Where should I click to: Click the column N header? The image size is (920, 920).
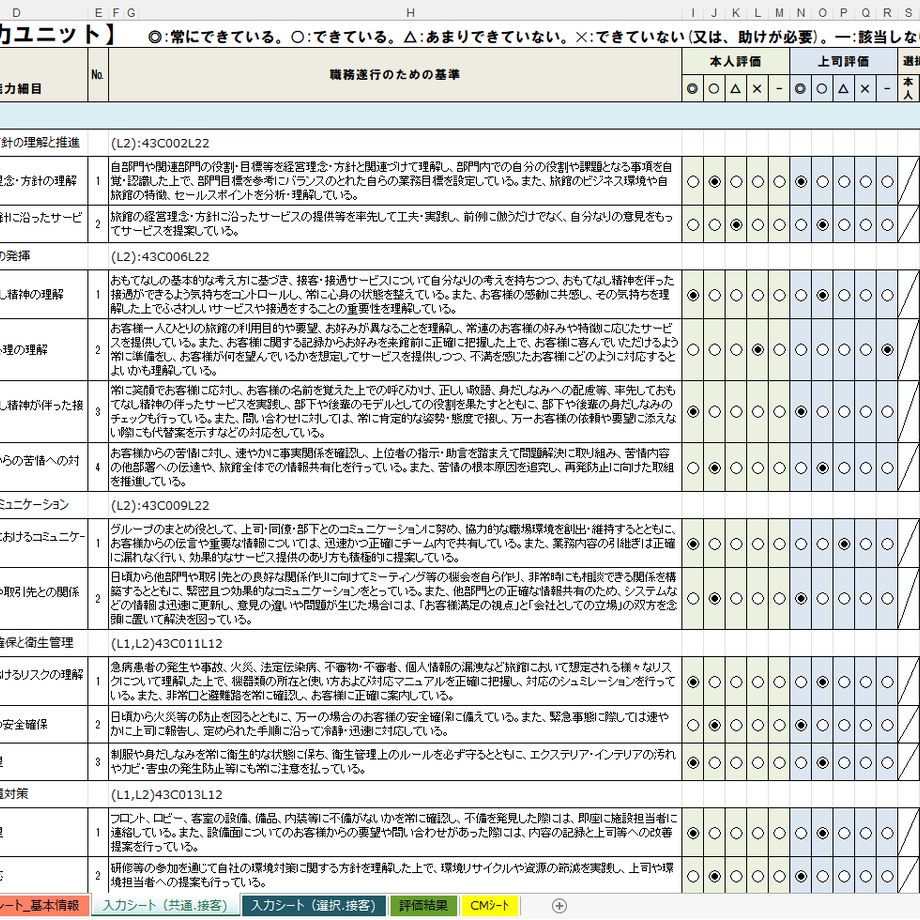801,13
